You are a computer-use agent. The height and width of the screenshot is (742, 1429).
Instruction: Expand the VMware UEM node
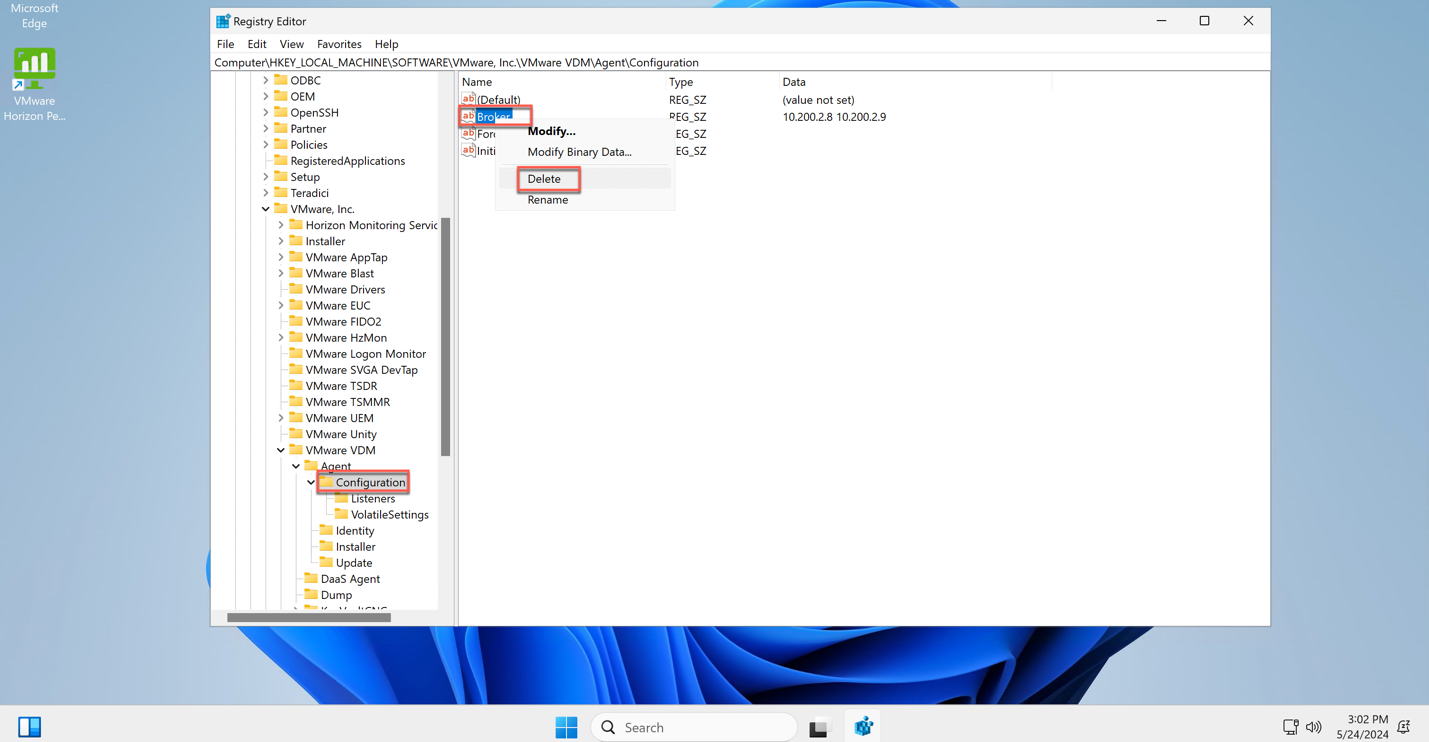pyautogui.click(x=281, y=418)
